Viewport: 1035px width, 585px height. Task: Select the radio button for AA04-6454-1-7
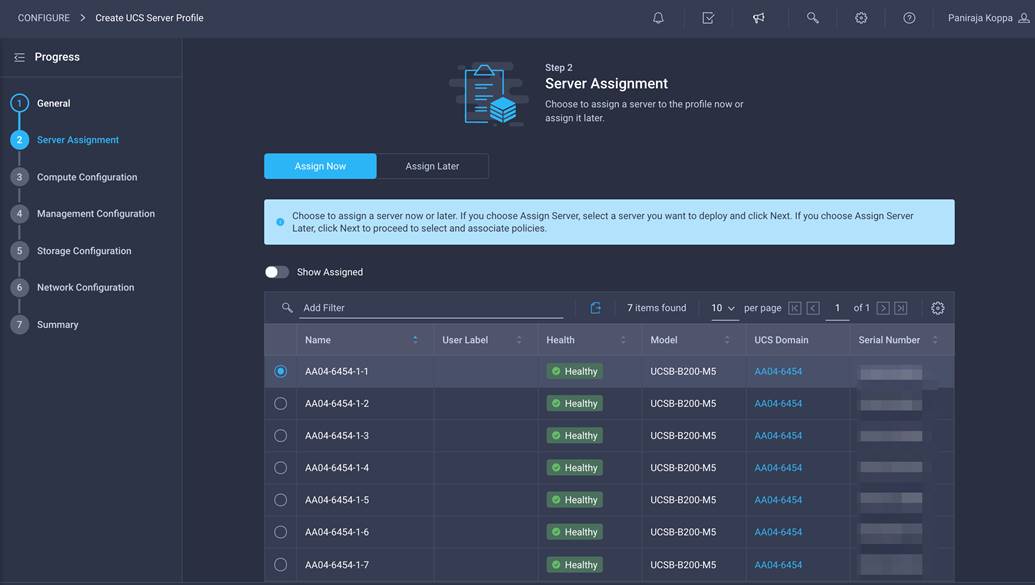pyautogui.click(x=281, y=565)
